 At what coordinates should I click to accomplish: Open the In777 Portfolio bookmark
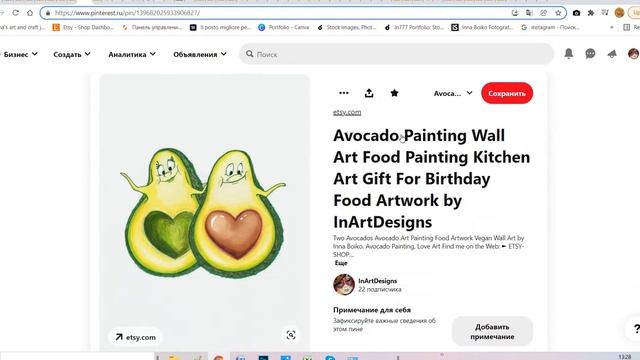414,27
